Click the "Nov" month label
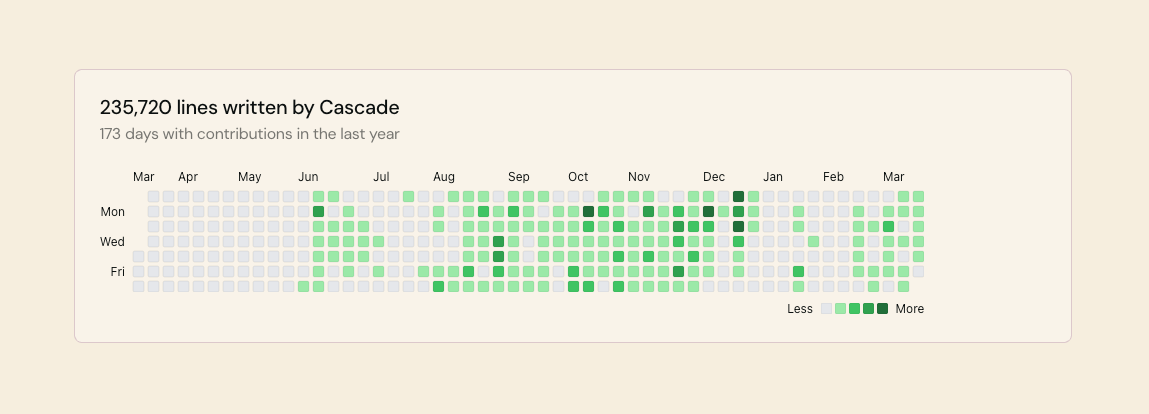The height and width of the screenshot is (414, 1149). pos(639,177)
